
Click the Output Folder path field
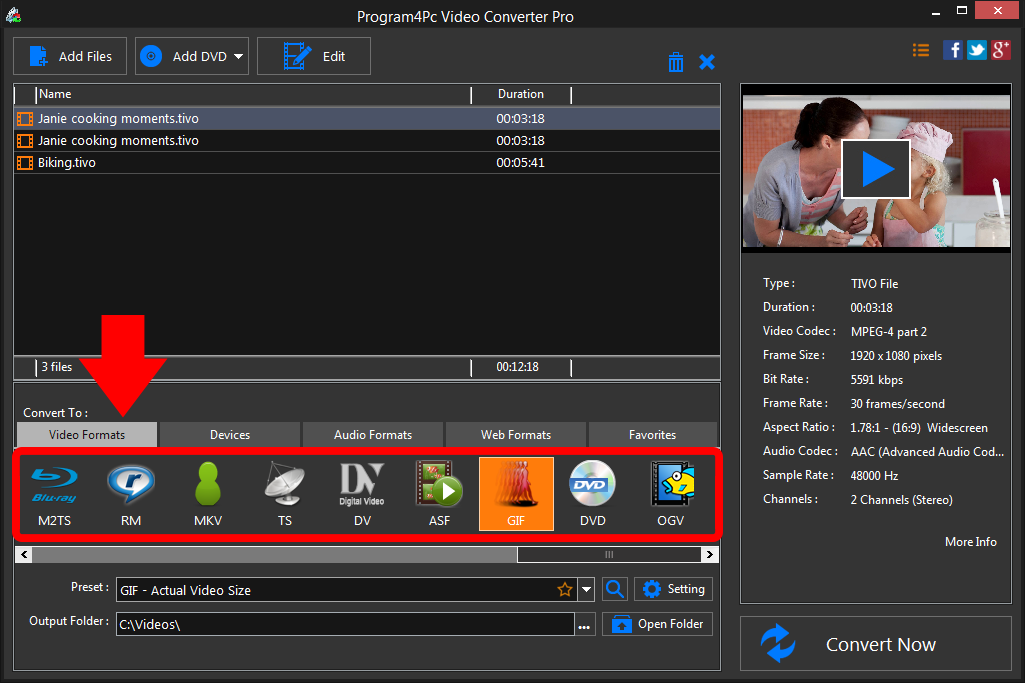tap(345, 624)
